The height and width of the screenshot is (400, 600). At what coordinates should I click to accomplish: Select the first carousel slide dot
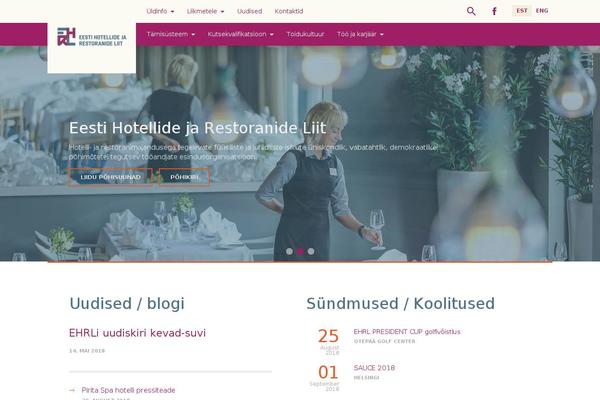[x=289, y=251]
